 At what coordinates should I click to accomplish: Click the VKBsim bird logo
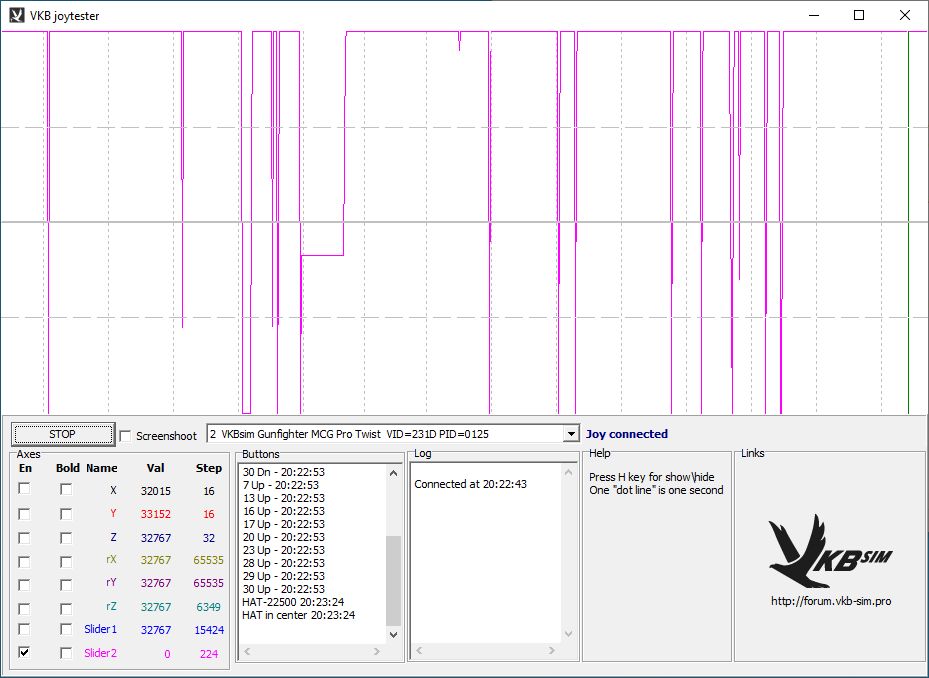tap(829, 551)
